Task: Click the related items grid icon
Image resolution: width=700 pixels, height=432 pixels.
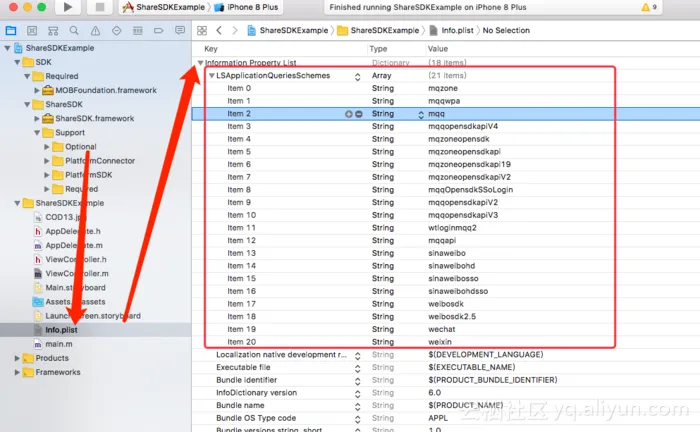Action: point(203,31)
